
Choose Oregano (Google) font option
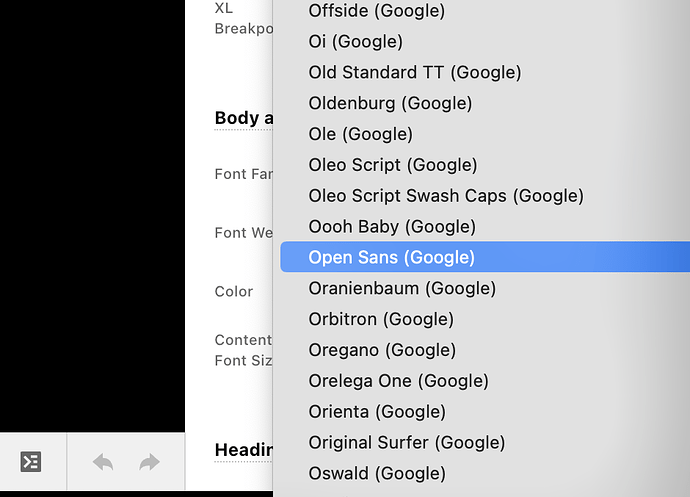381,350
